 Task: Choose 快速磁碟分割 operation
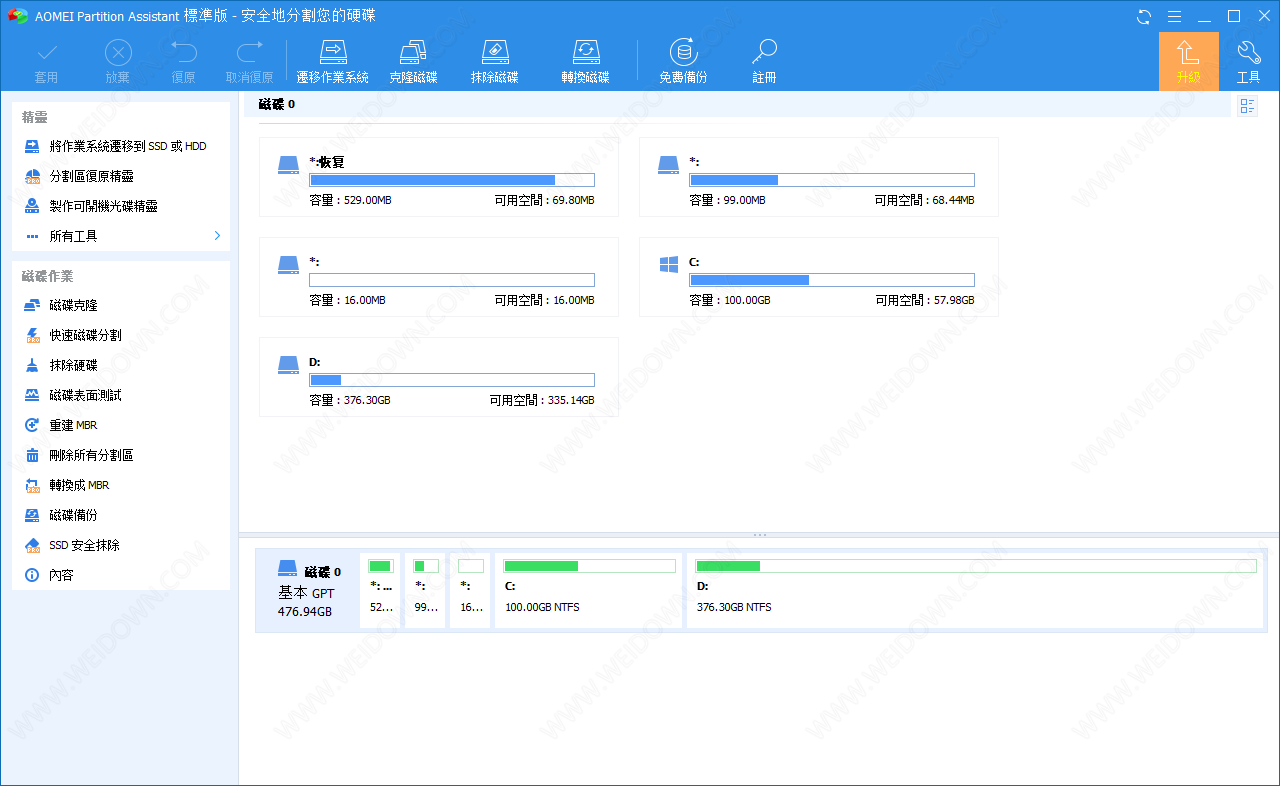121,335
